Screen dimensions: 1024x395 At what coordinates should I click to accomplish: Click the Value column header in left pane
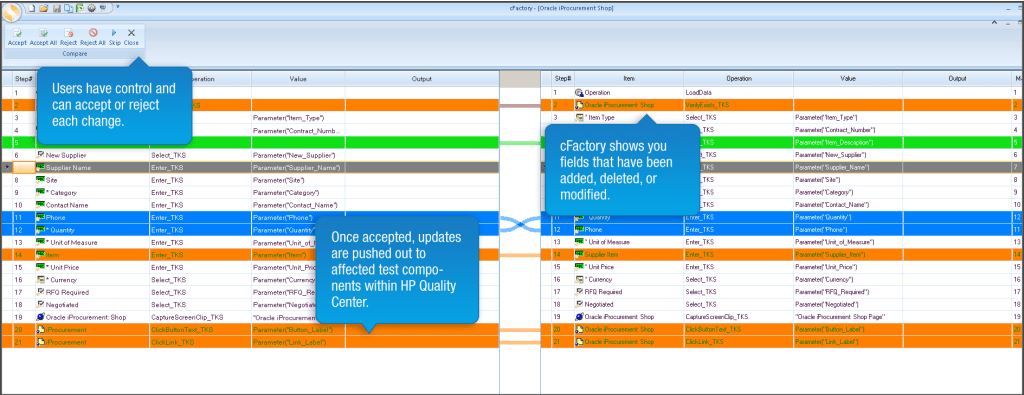tap(298, 78)
